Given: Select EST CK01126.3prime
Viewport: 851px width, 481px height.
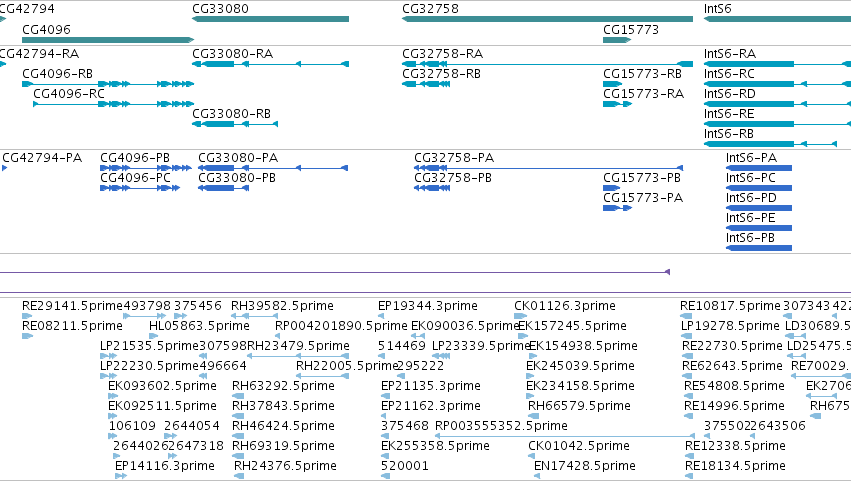Looking at the screenshot, I should (x=564, y=306).
